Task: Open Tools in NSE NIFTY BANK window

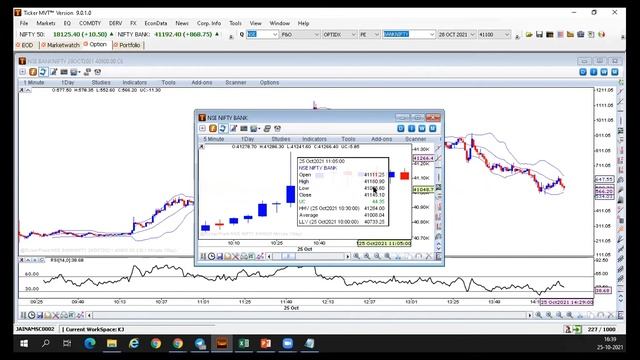Action: pyautogui.click(x=348, y=139)
